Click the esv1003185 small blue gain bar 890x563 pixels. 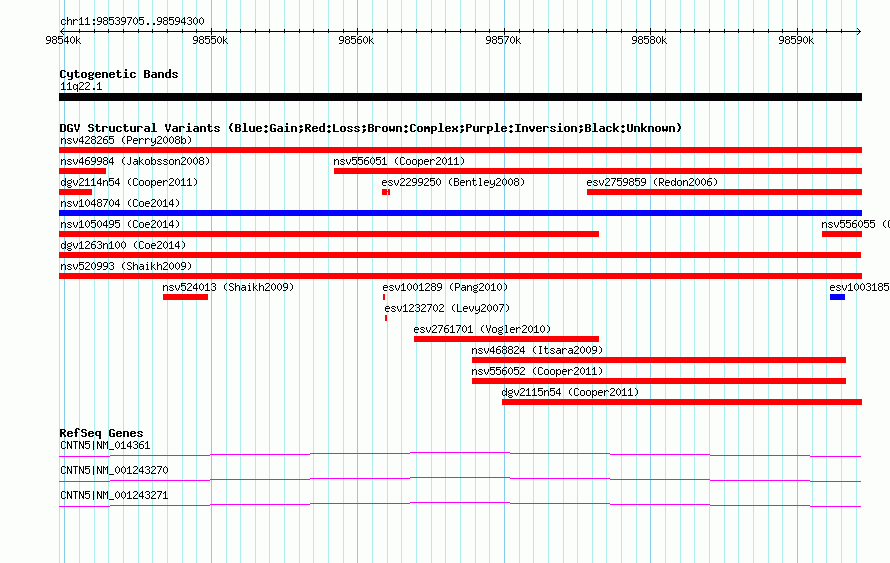coord(837,297)
